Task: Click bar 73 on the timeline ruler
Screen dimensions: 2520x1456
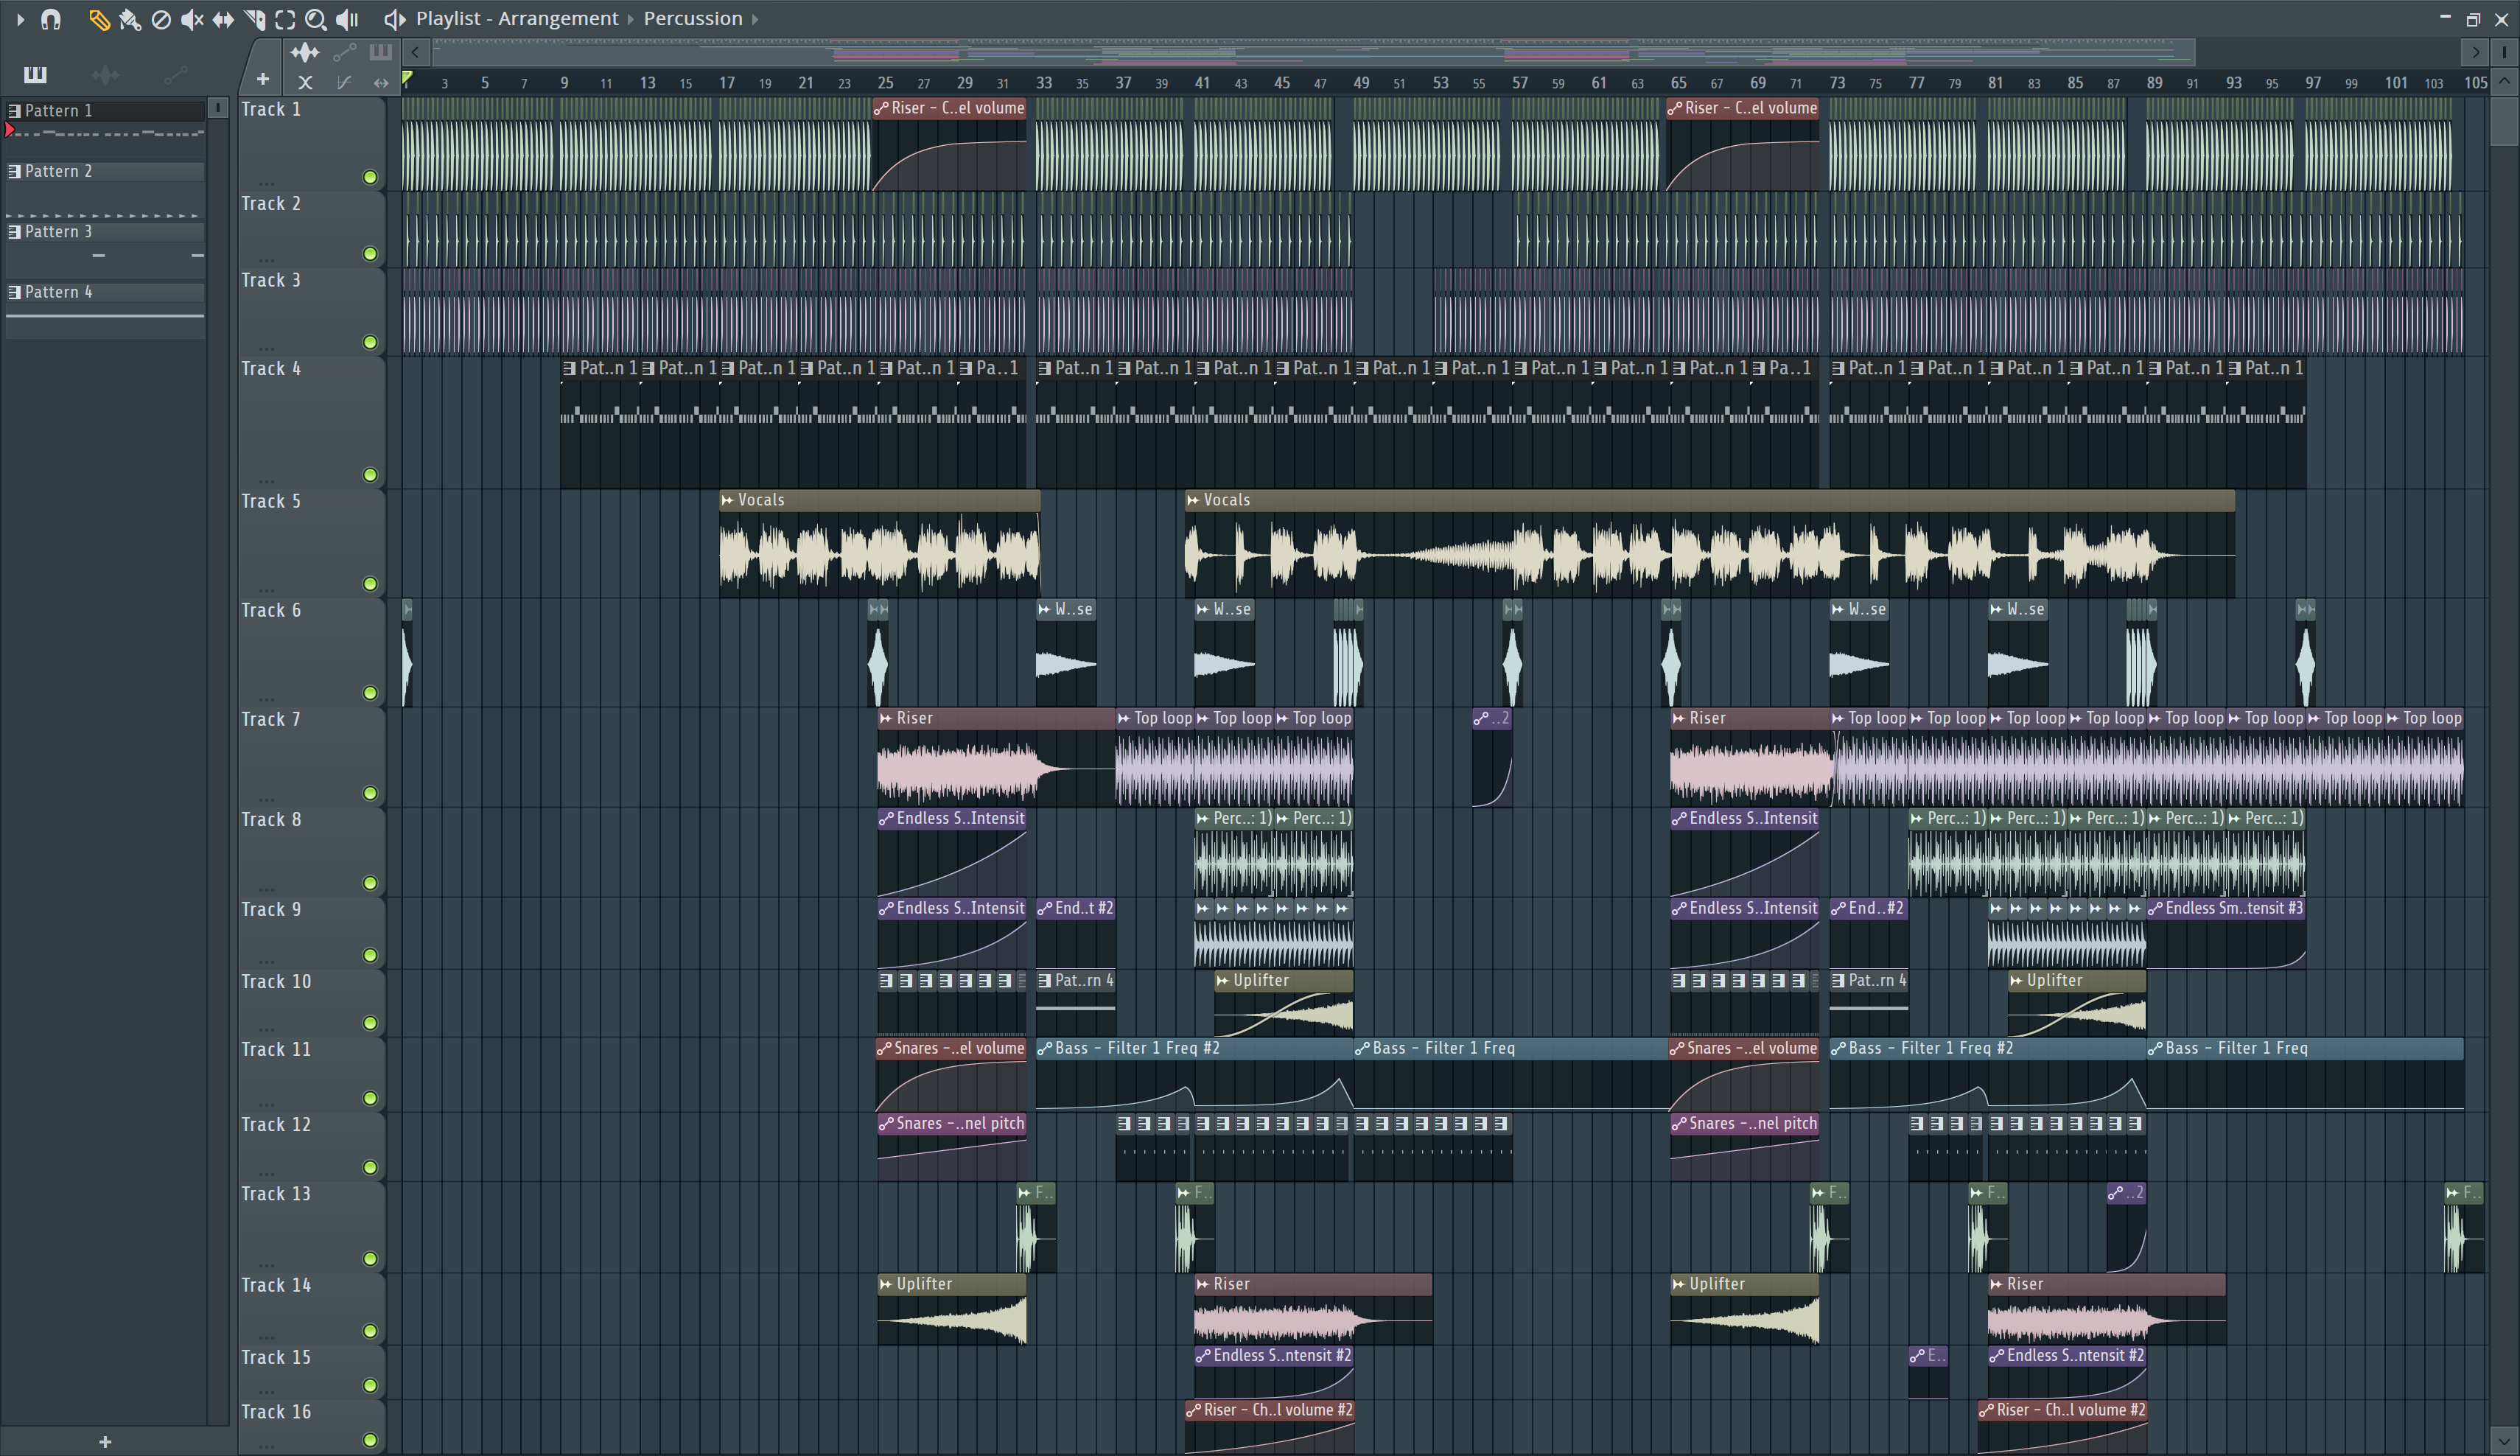Action: pos(1837,83)
